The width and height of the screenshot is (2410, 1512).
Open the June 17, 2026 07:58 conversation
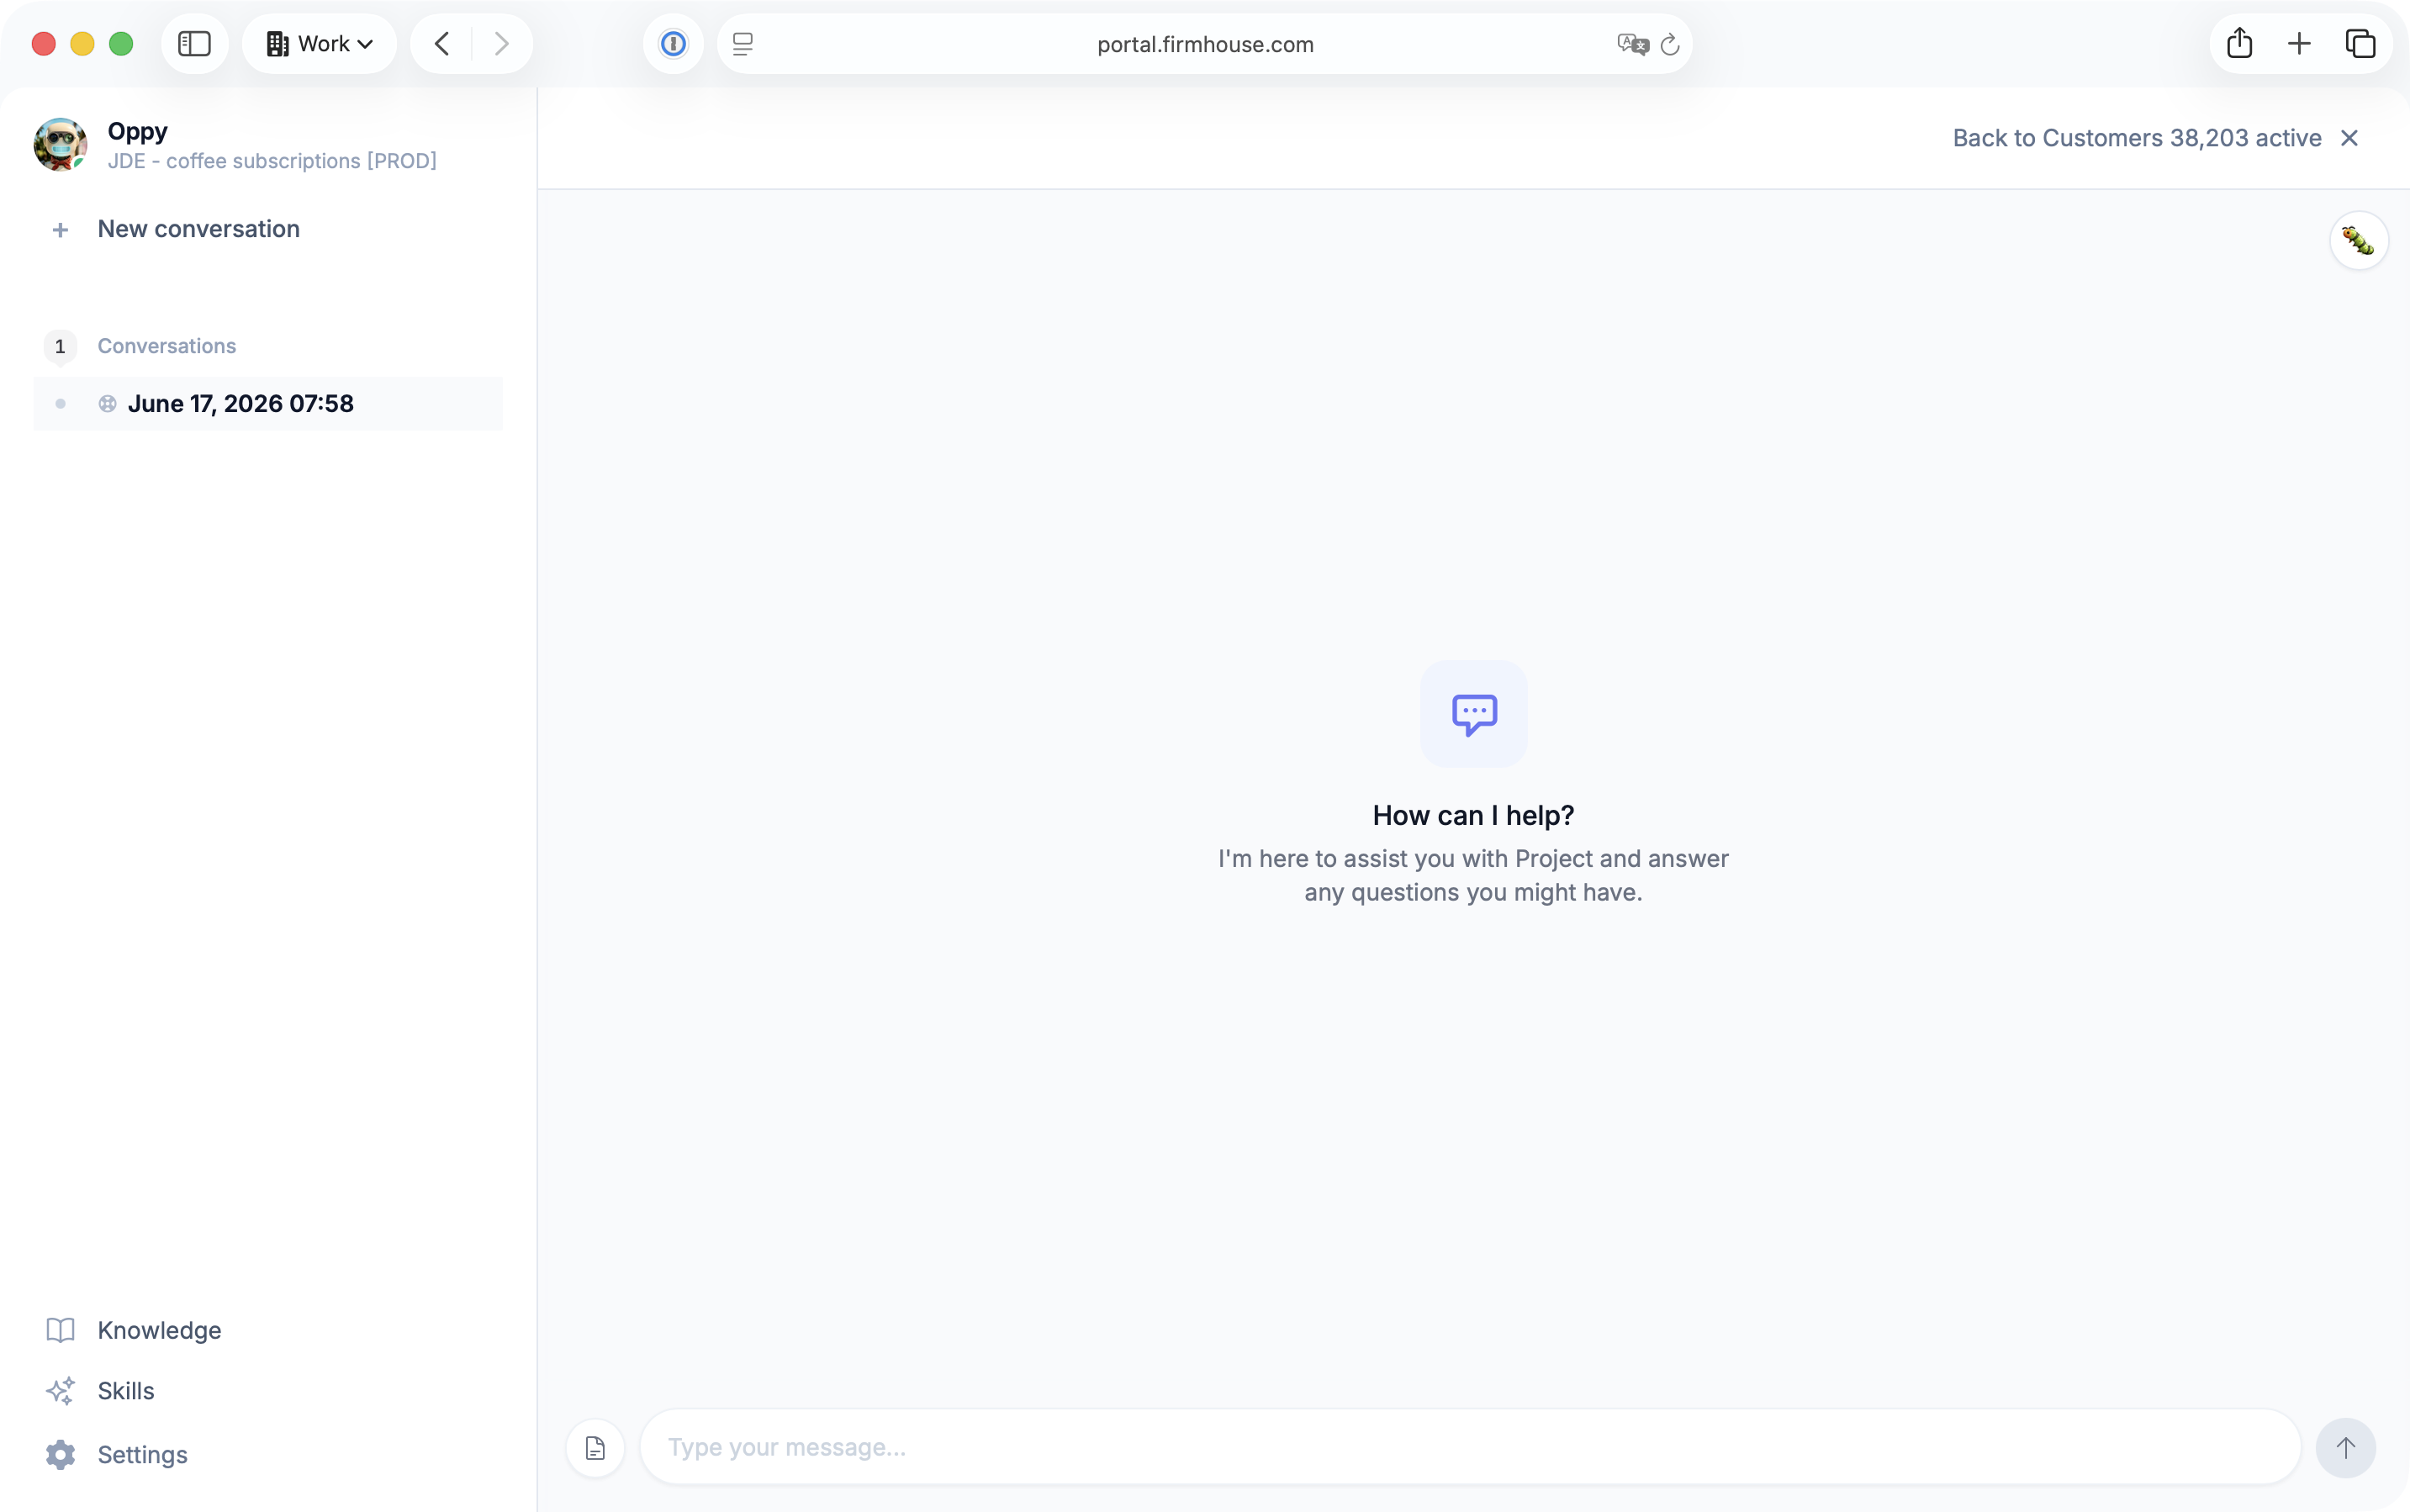(268, 404)
